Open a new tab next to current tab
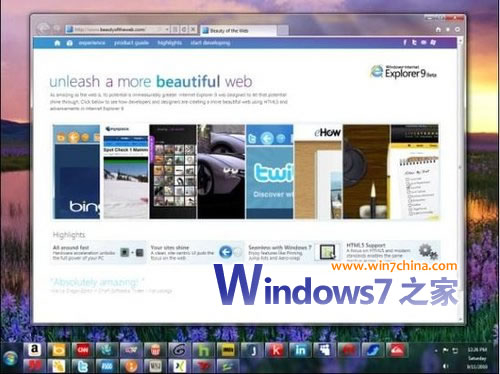The image size is (500, 374). [x=283, y=31]
